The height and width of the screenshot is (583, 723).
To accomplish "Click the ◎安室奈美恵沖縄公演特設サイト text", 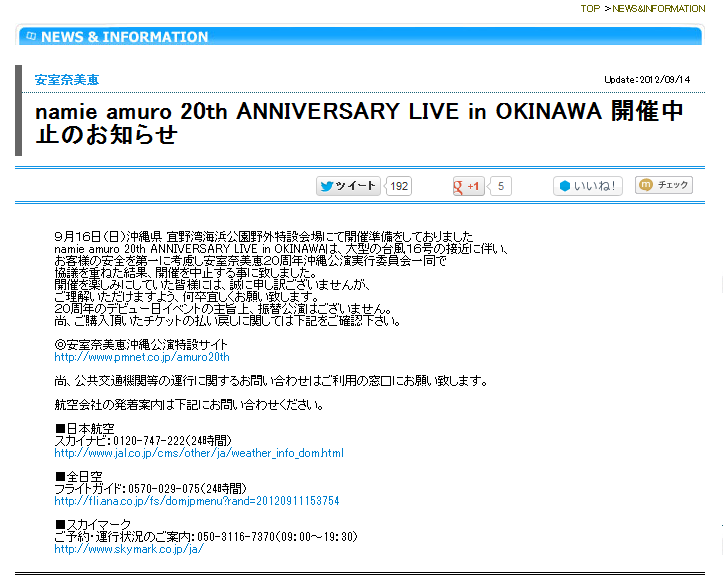I will tap(141, 345).
